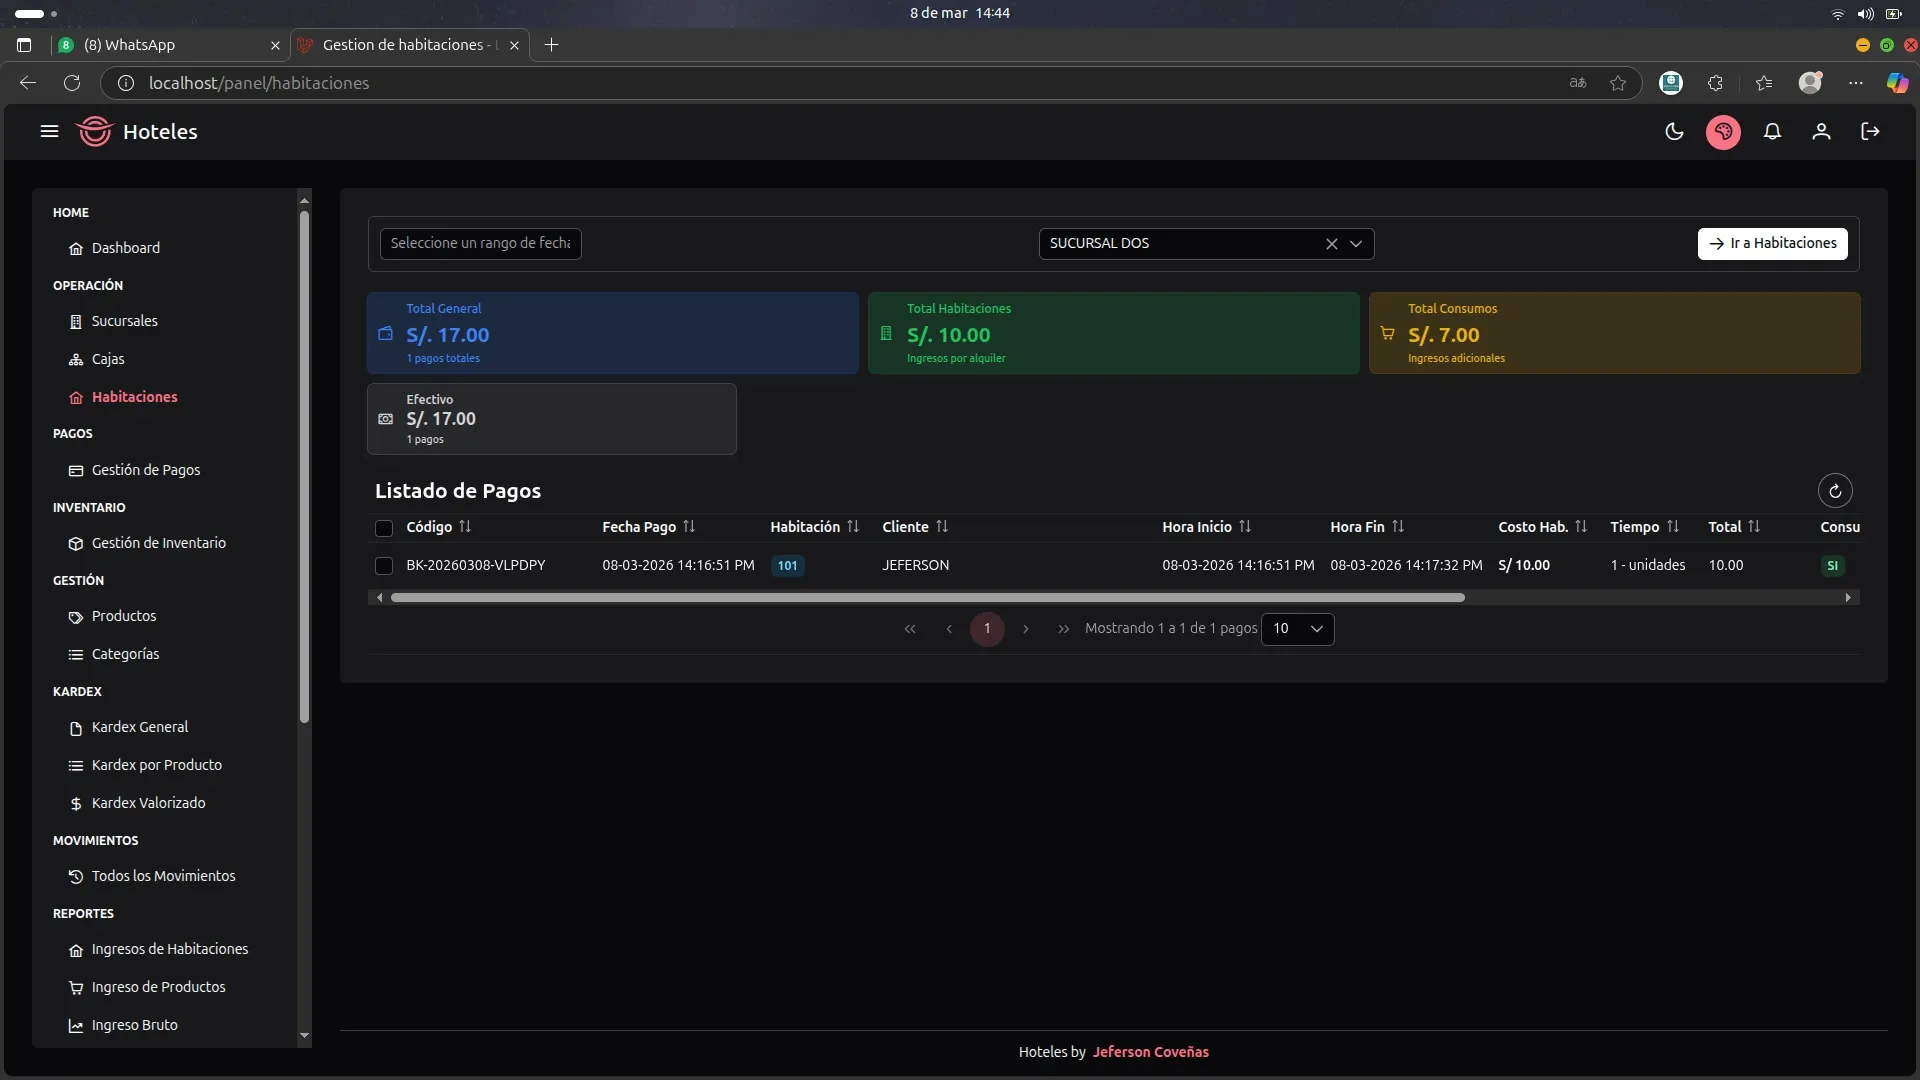Image resolution: width=1920 pixels, height=1080 pixels.
Task: Switch to the WhatsApp browser tab
Action: [140, 45]
